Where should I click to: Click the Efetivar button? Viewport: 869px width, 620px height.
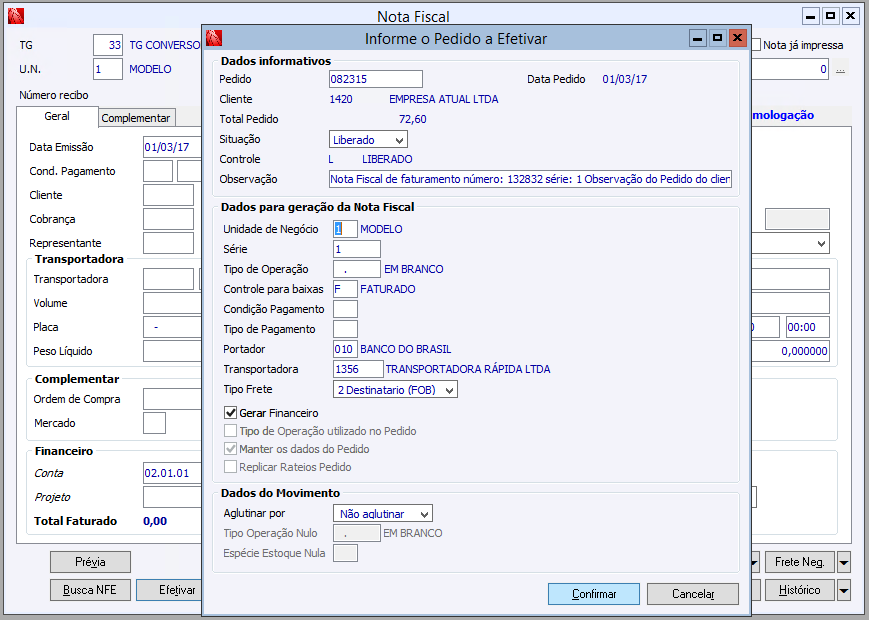tap(169, 590)
